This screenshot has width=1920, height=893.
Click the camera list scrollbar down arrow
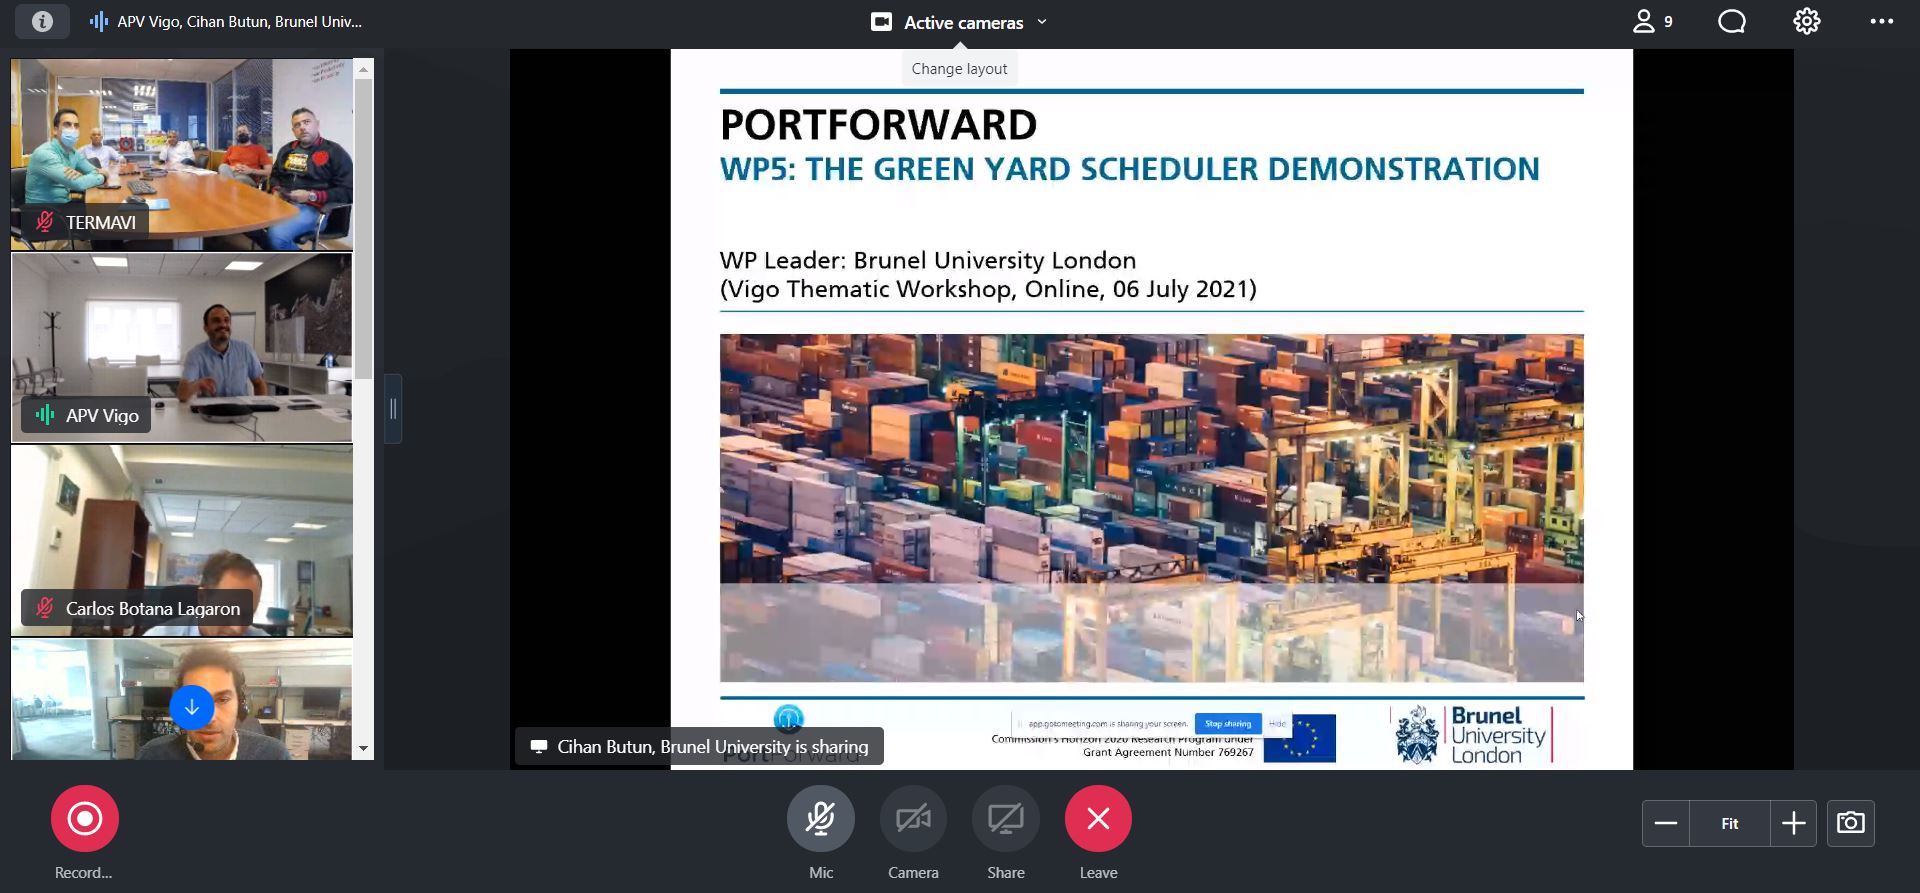pos(363,748)
